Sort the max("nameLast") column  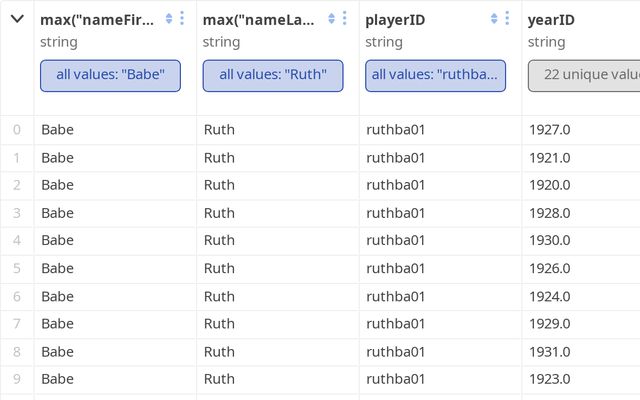(331, 19)
